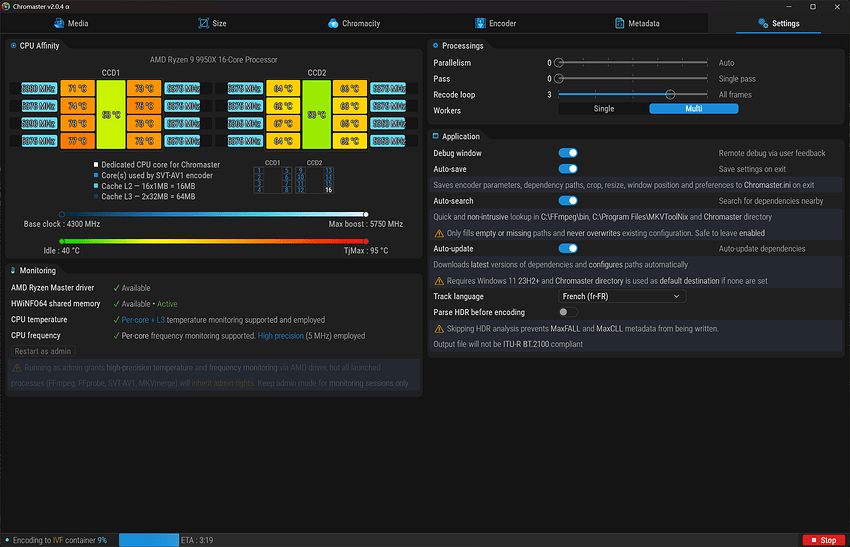Select core 1 in the affinity grid
The height and width of the screenshot is (547, 850).
(x=259, y=170)
